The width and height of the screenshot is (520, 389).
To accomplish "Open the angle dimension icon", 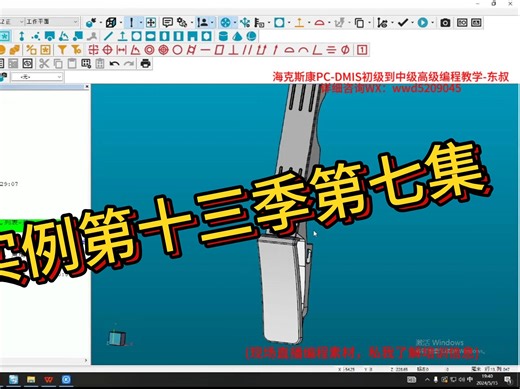I will [135, 50].
